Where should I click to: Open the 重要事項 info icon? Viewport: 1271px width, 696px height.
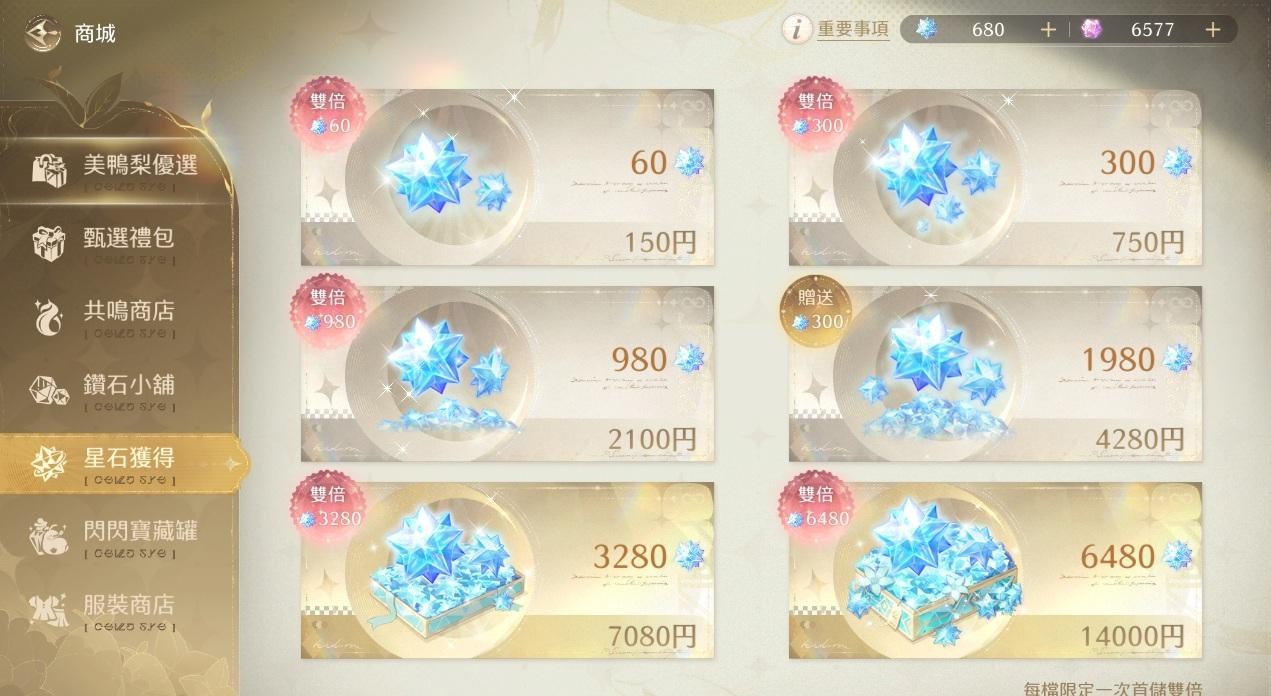point(797,30)
